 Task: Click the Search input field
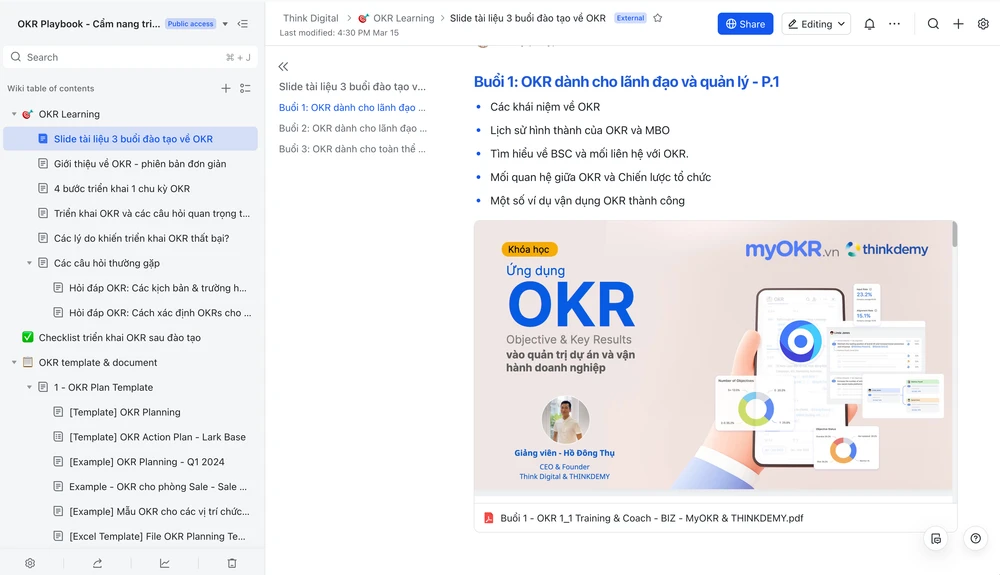120,57
